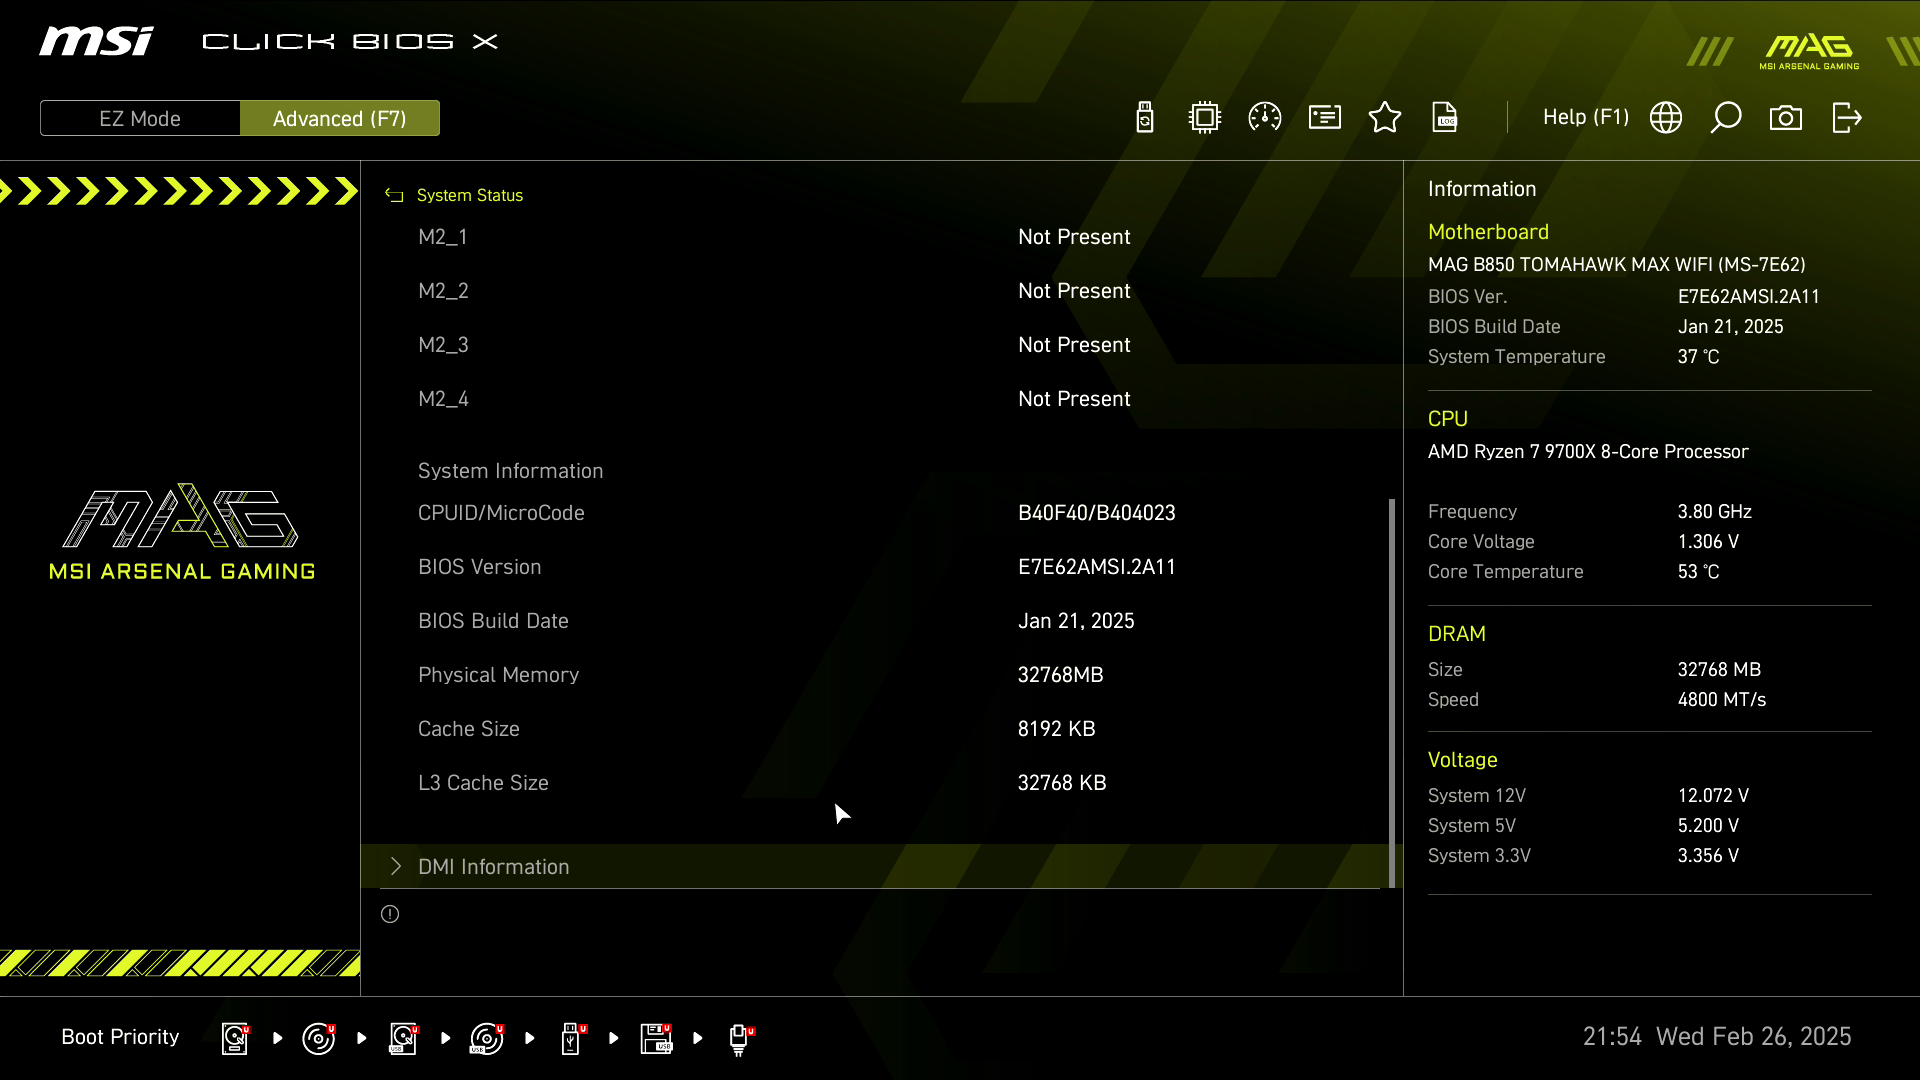Open the speedometer performance icon
Viewport: 1920px width, 1080px height.
coord(1265,118)
